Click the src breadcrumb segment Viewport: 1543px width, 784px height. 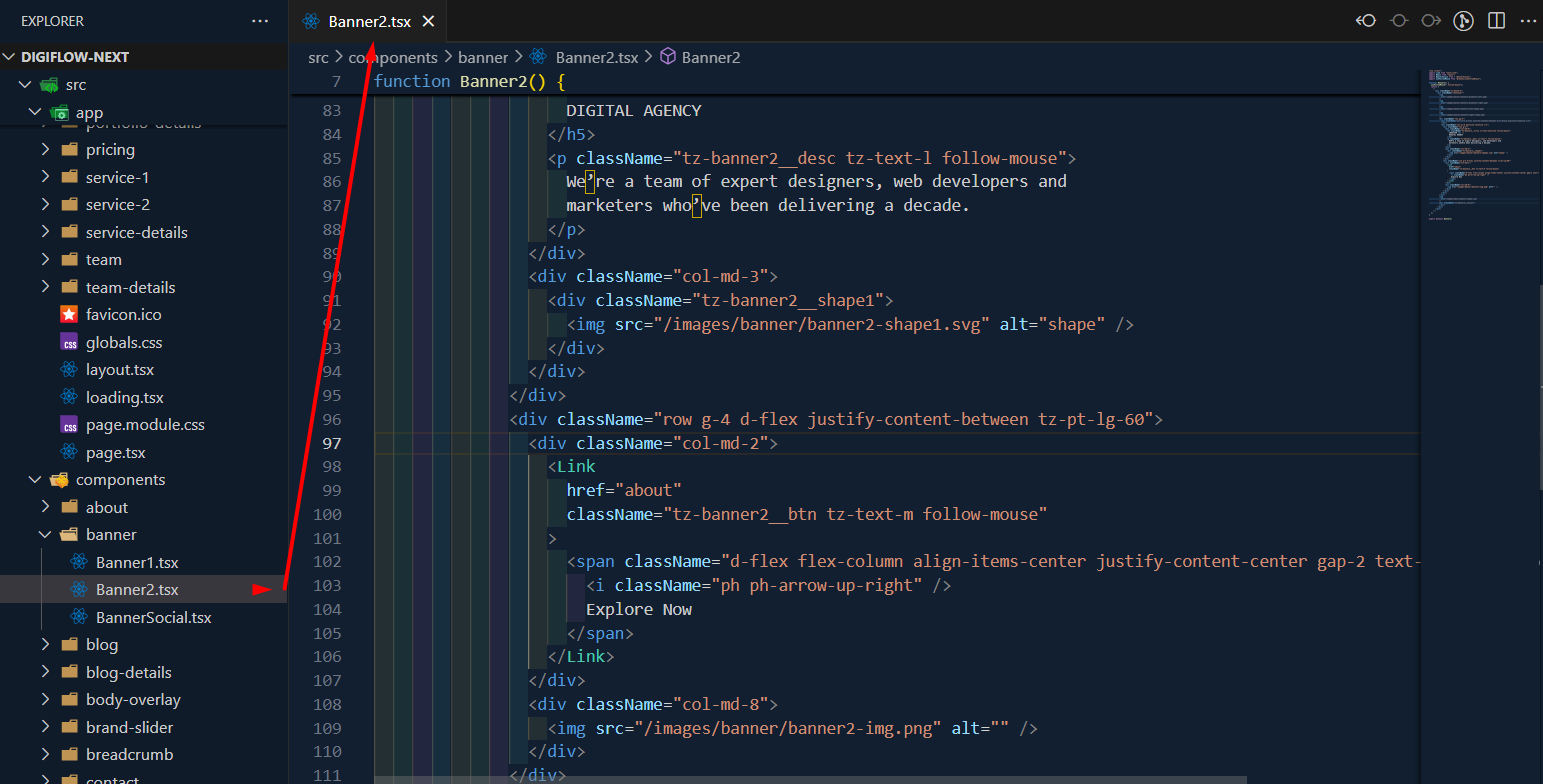coord(318,57)
